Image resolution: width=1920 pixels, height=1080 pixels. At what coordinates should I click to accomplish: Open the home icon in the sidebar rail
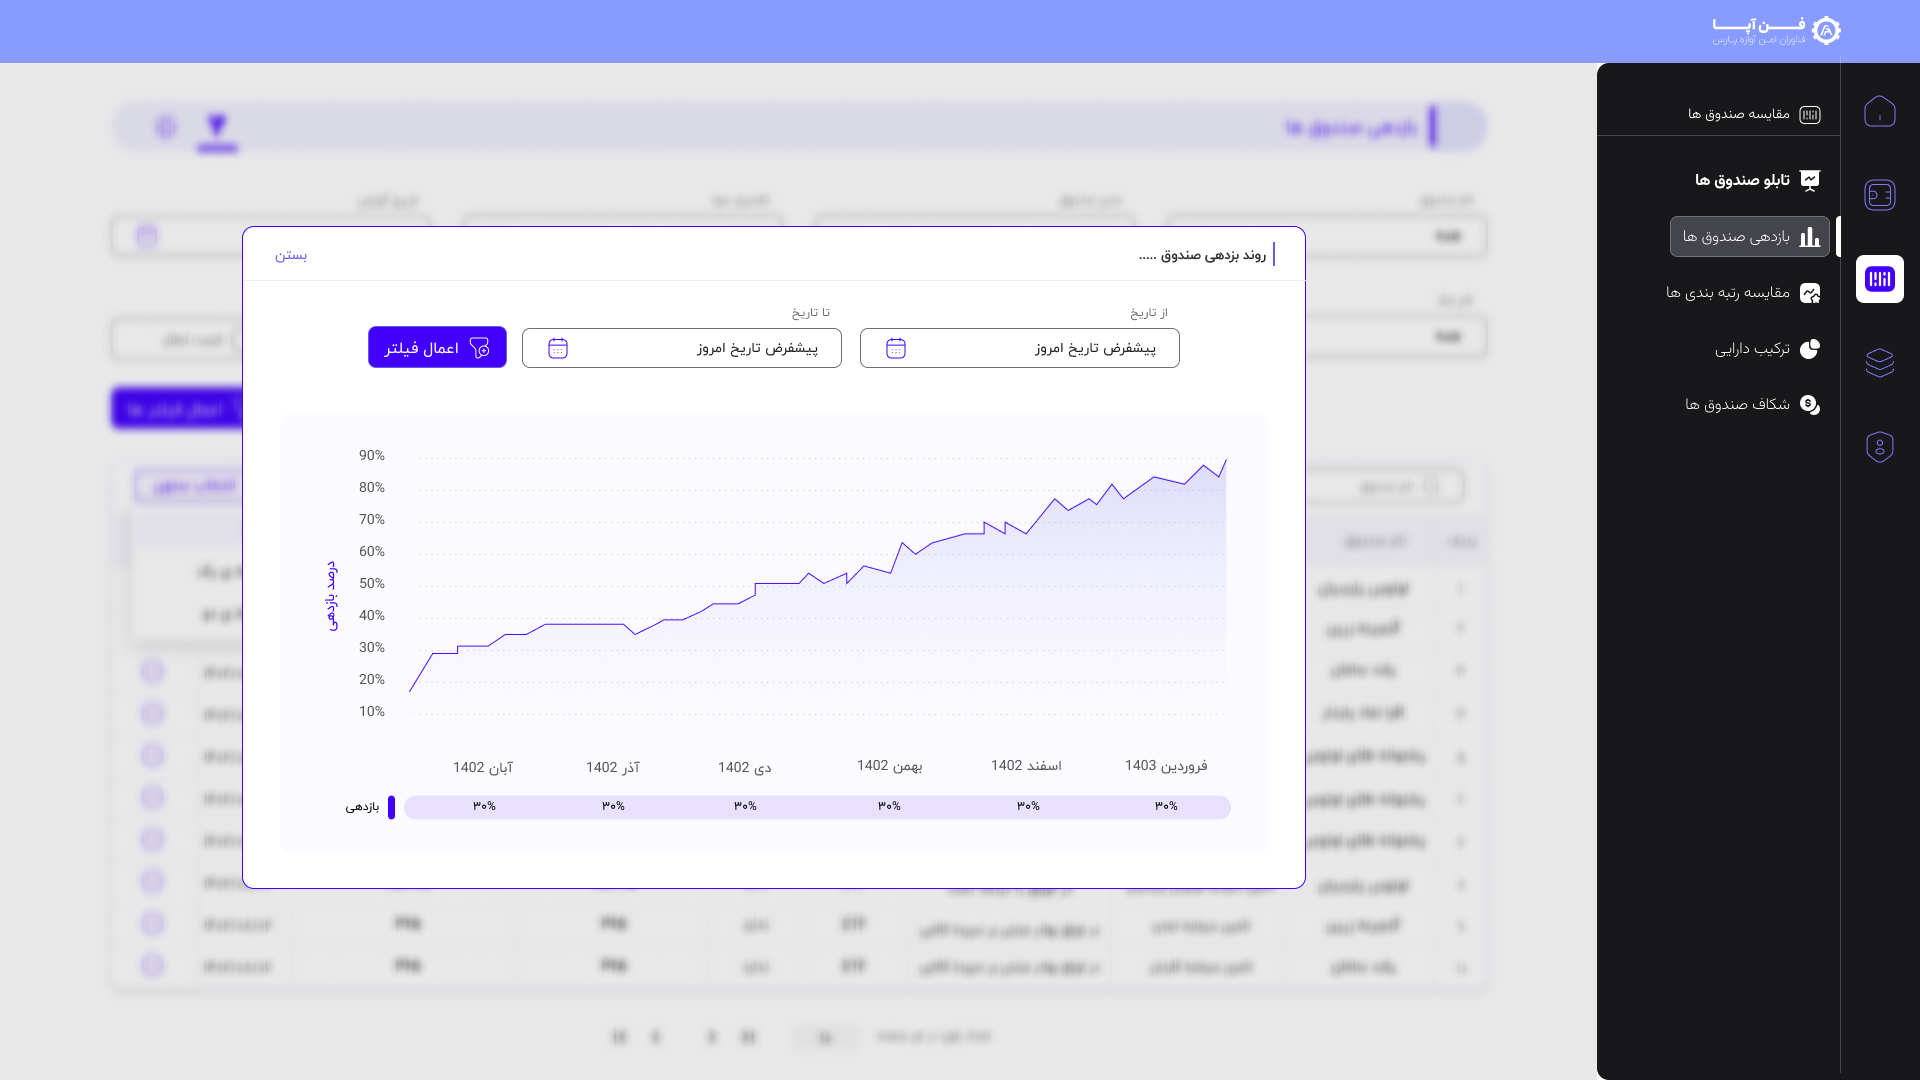1879,111
